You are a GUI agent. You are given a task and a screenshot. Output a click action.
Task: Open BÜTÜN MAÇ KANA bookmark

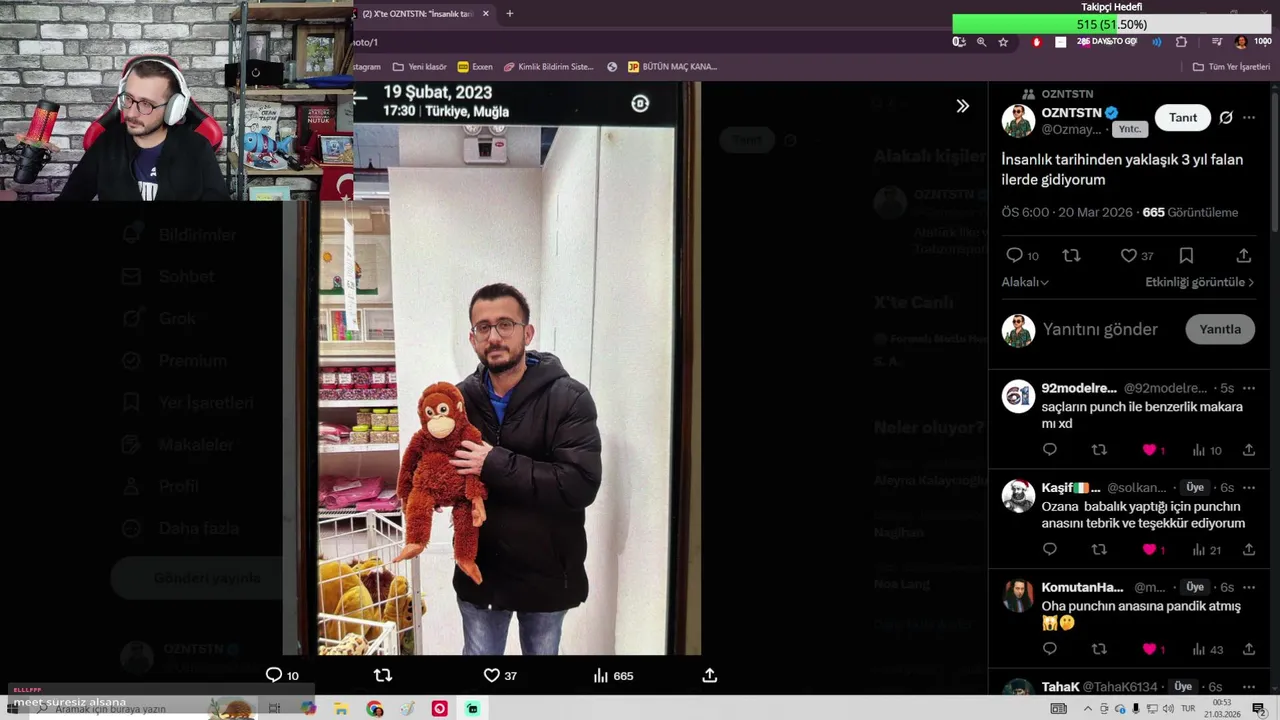coord(672,67)
